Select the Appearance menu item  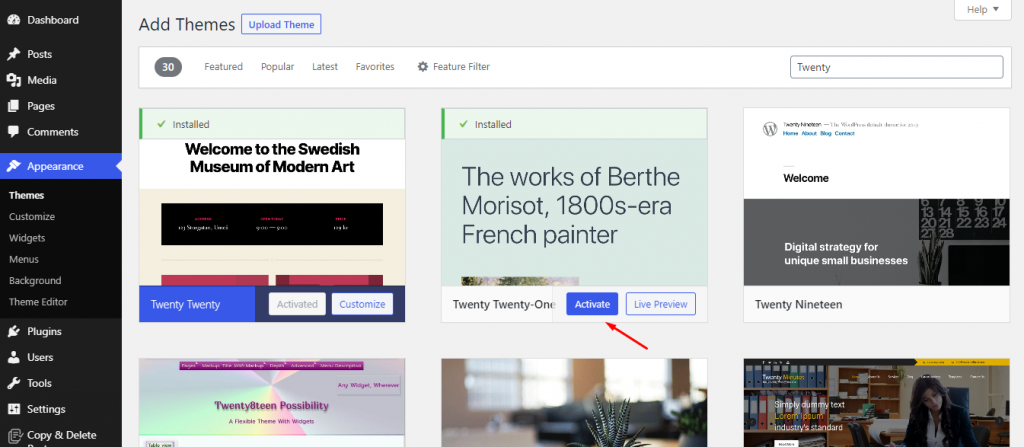[x=61, y=166]
